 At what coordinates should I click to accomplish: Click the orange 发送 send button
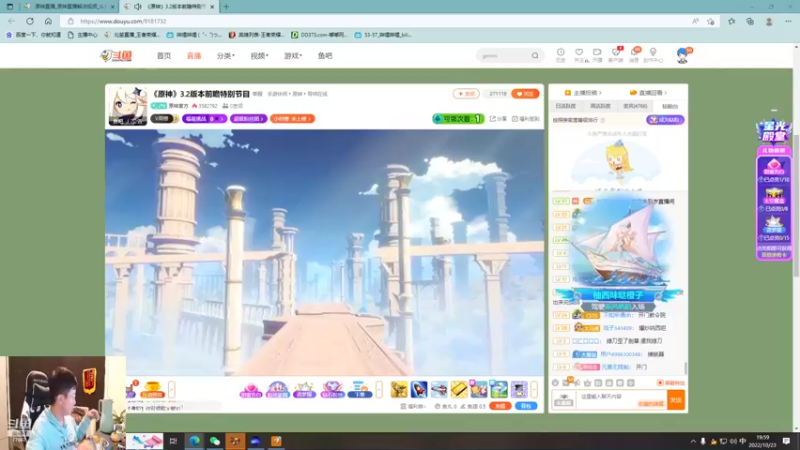click(x=676, y=400)
